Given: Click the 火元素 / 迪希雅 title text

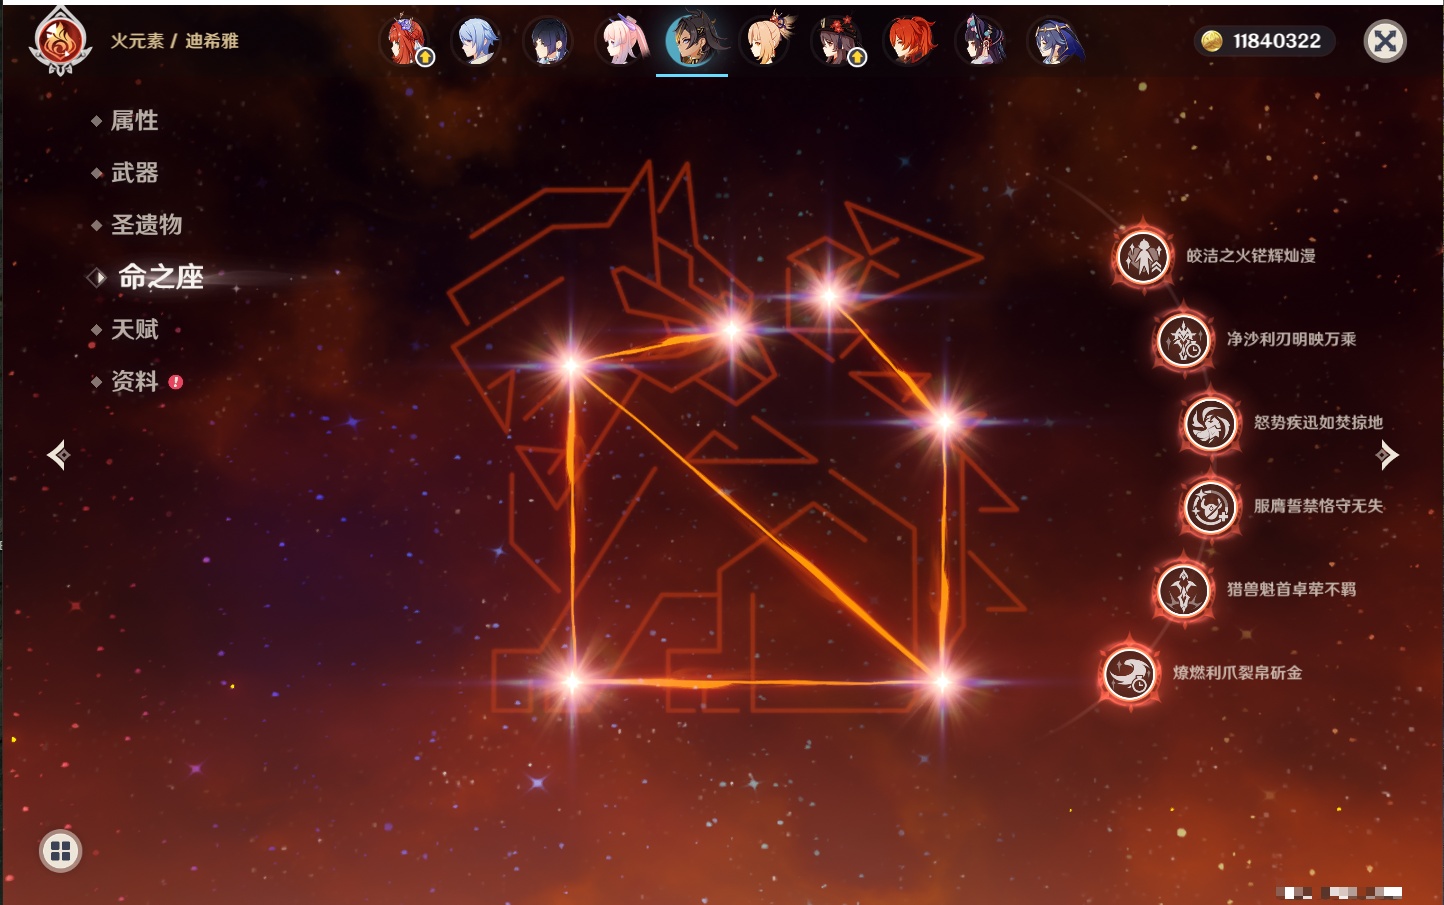Looking at the screenshot, I should [175, 41].
